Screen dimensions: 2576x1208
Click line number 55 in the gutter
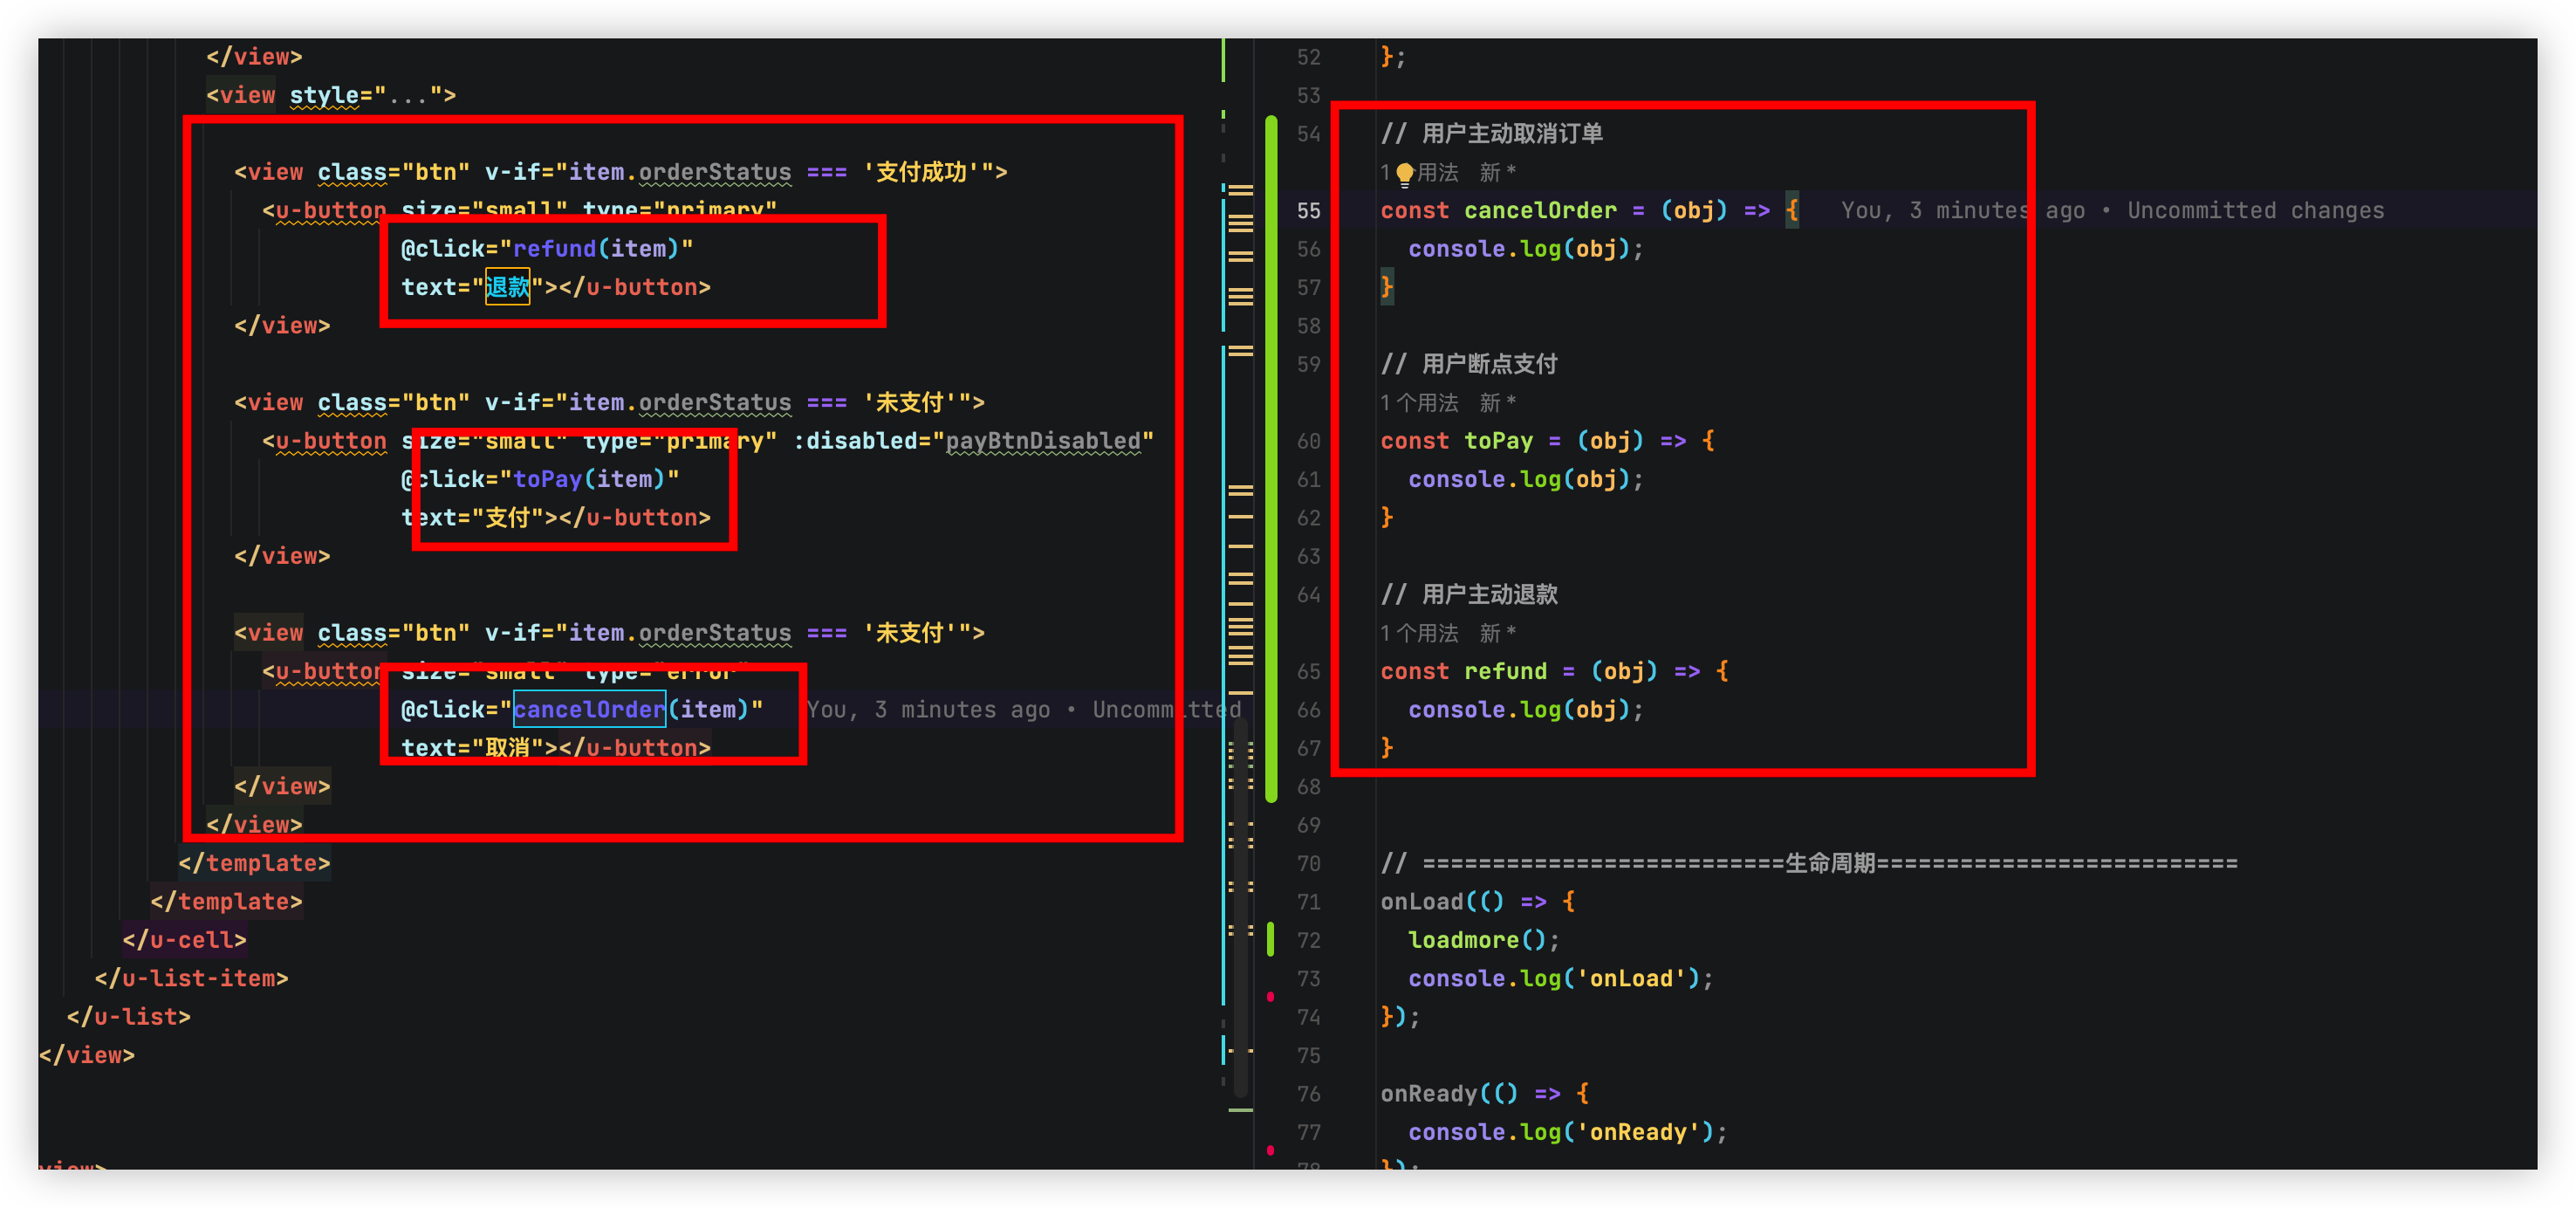(1308, 211)
